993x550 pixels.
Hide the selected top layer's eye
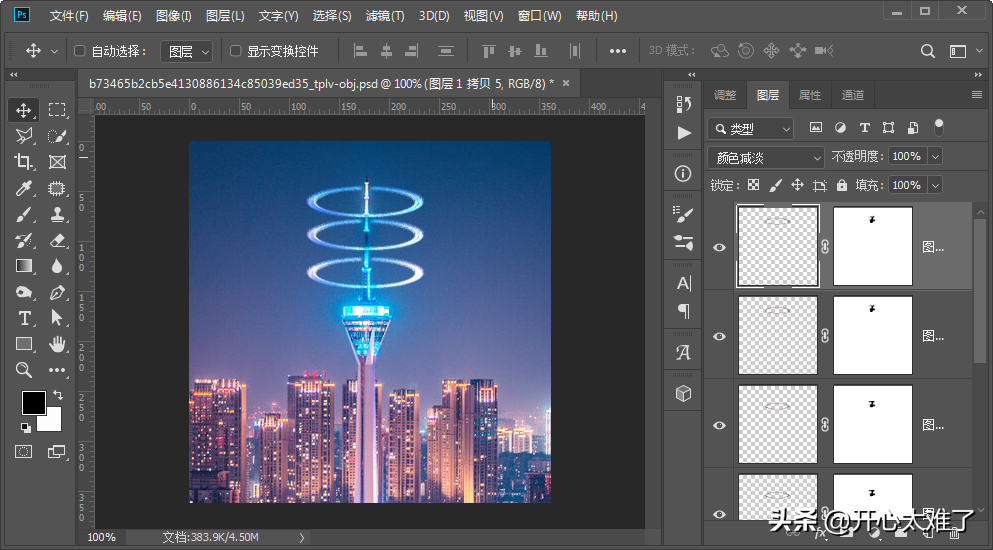719,247
